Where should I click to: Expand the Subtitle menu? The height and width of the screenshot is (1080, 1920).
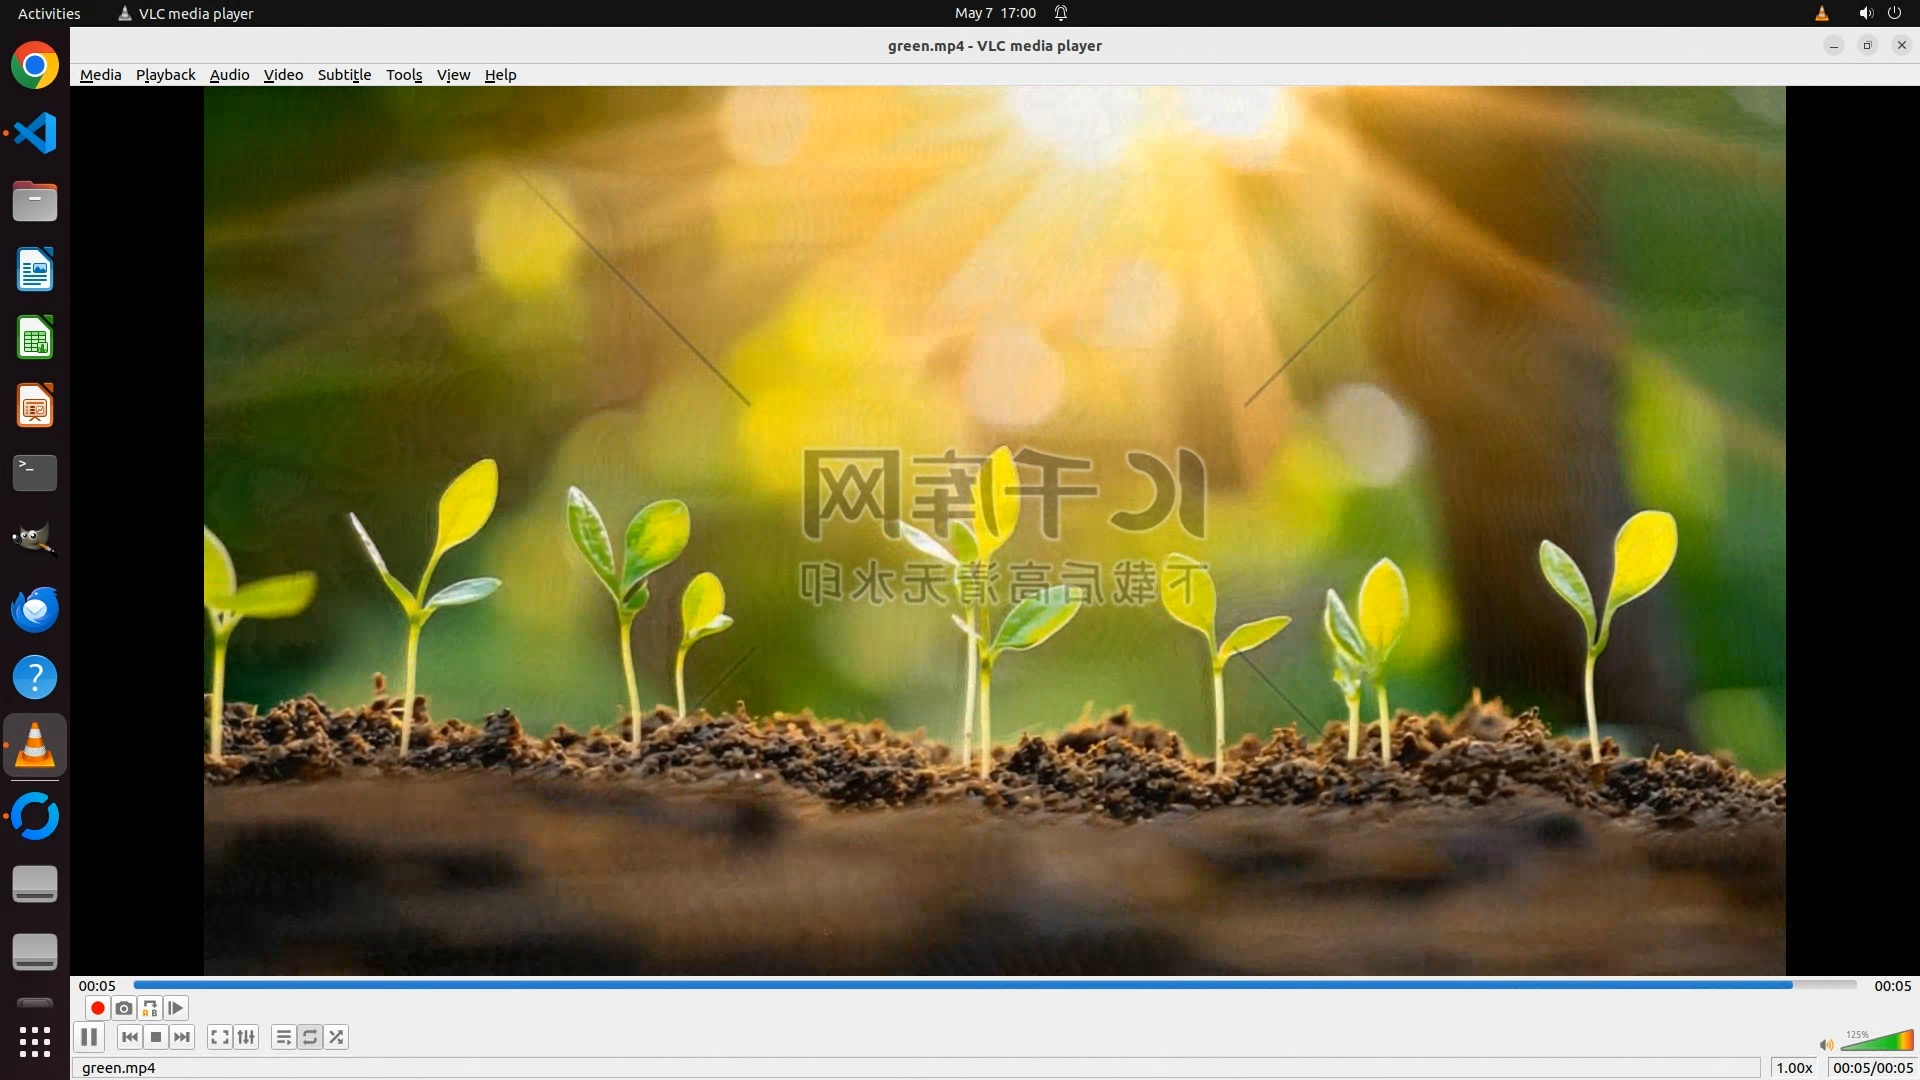pyautogui.click(x=344, y=75)
